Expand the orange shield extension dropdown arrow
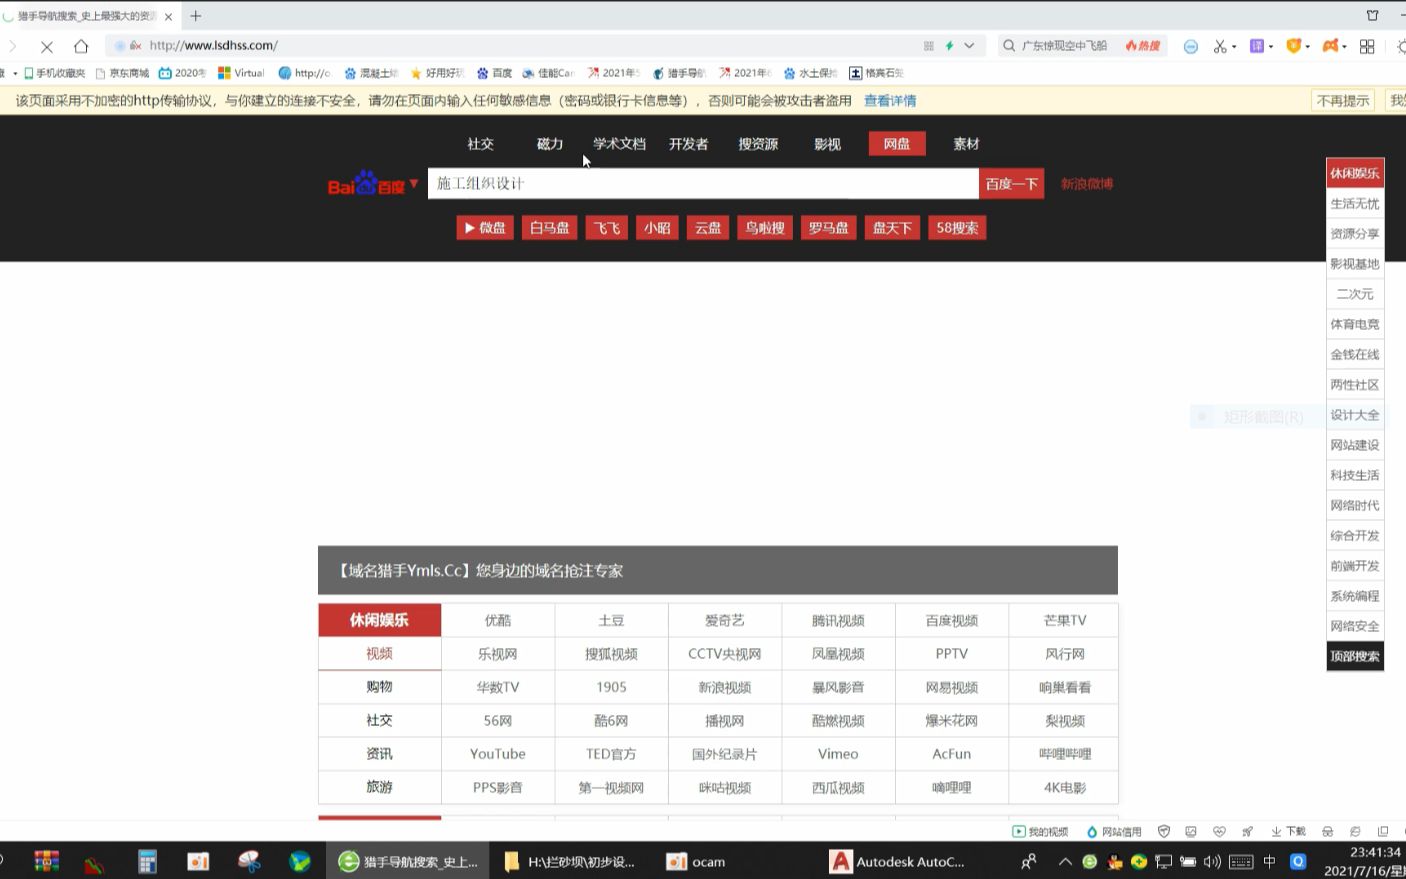The height and width of the screenshot is (879, 1406). coord(1308,47)
